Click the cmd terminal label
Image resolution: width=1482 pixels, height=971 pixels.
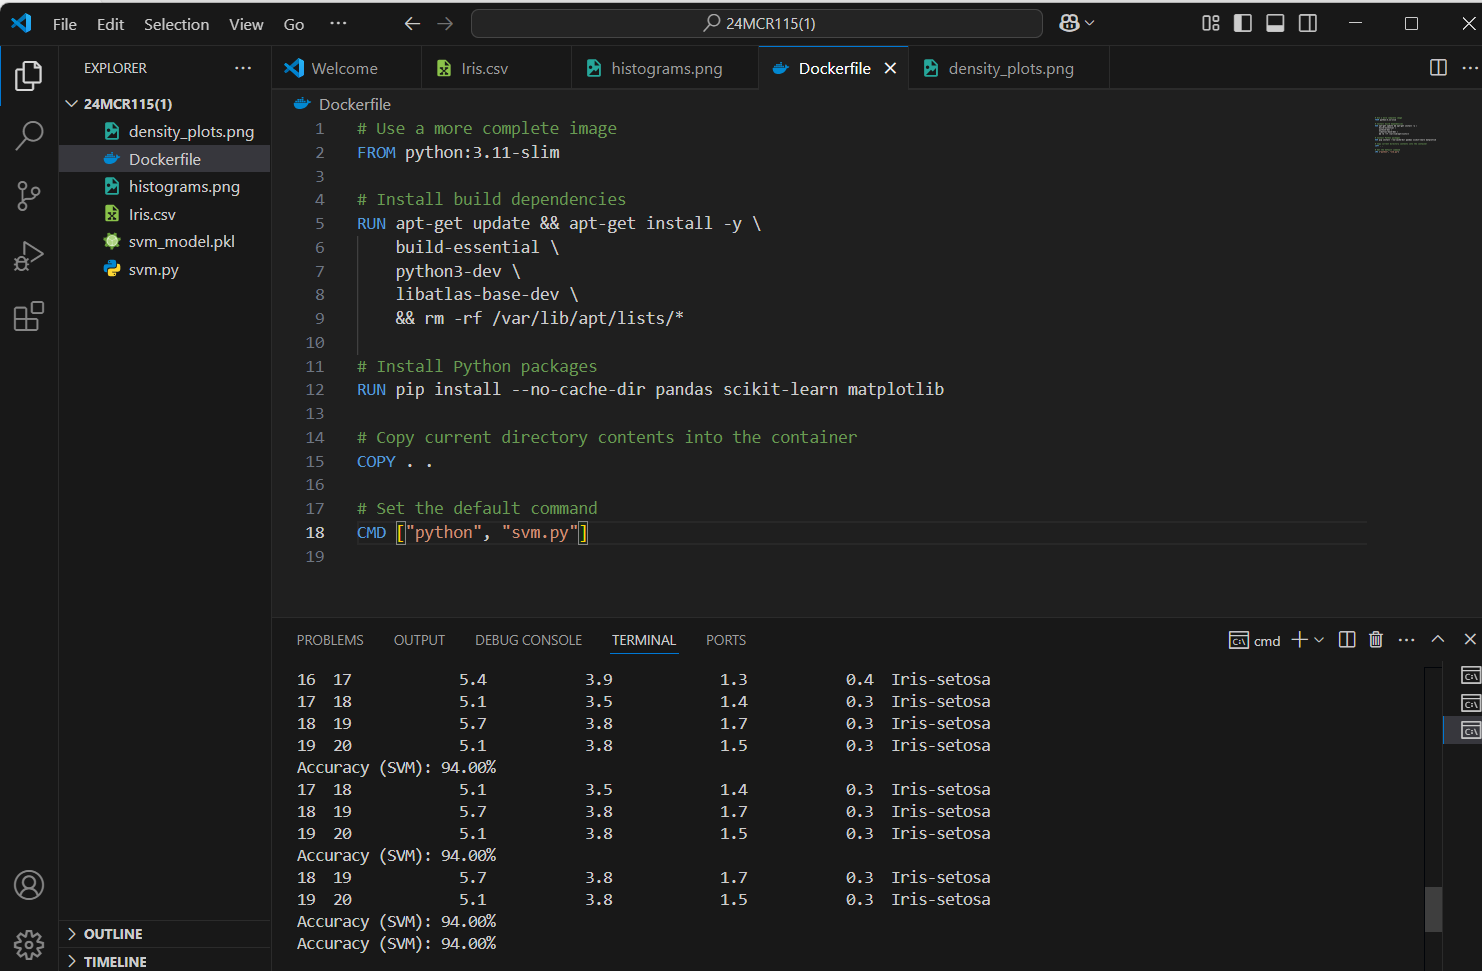(x=1255, y=641)
